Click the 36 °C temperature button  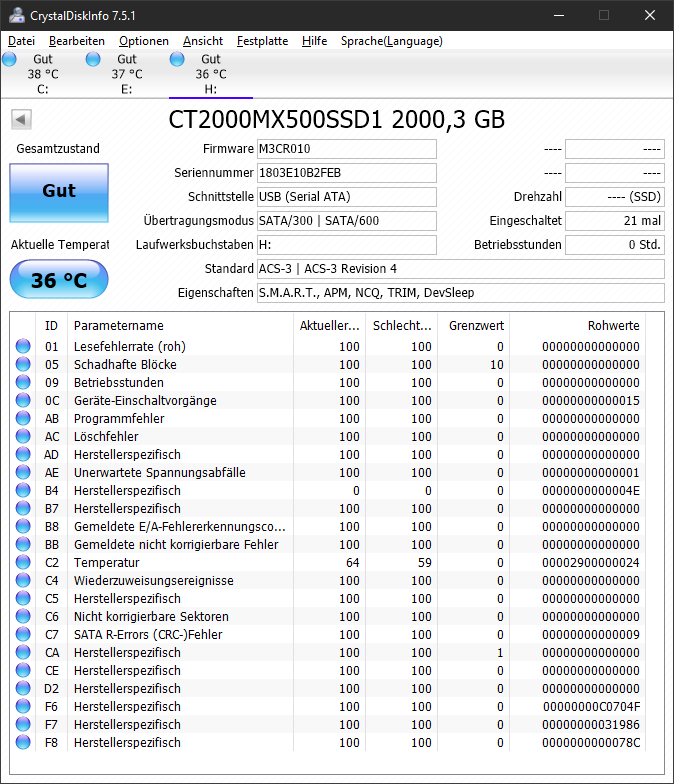[x=59, y=279]
